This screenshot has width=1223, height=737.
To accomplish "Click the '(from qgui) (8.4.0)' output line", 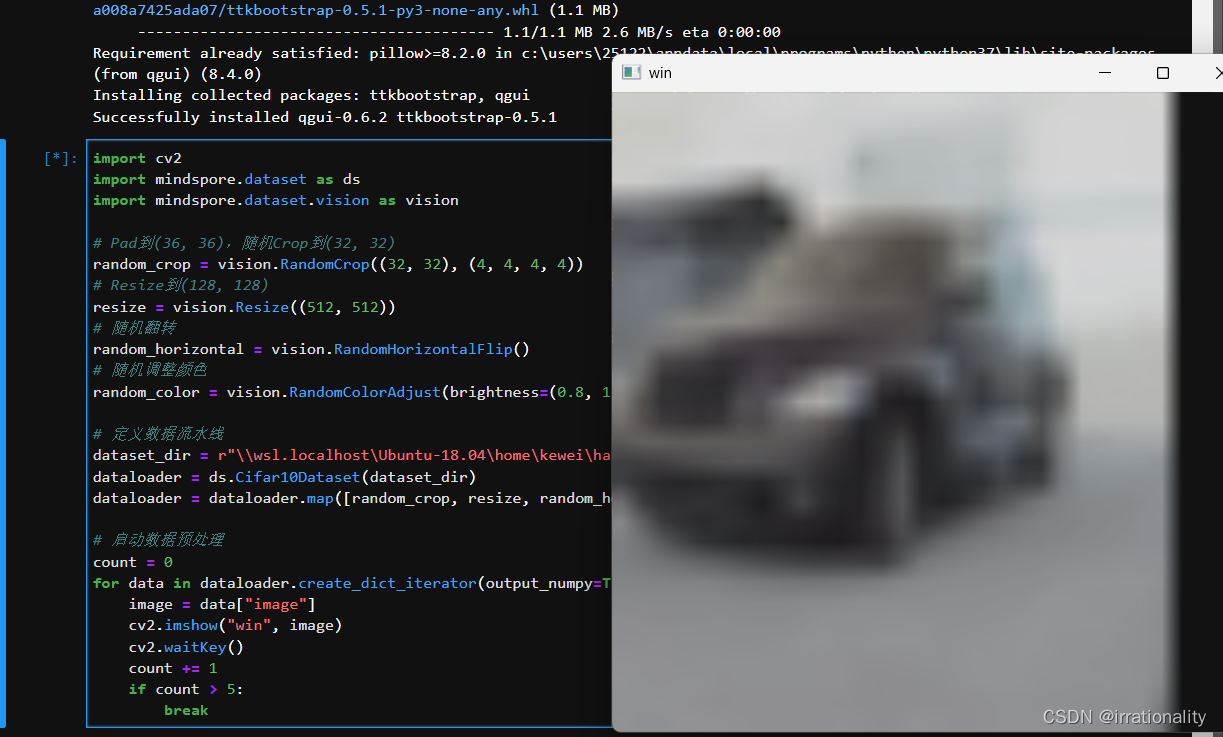I will tap(177, 74).
